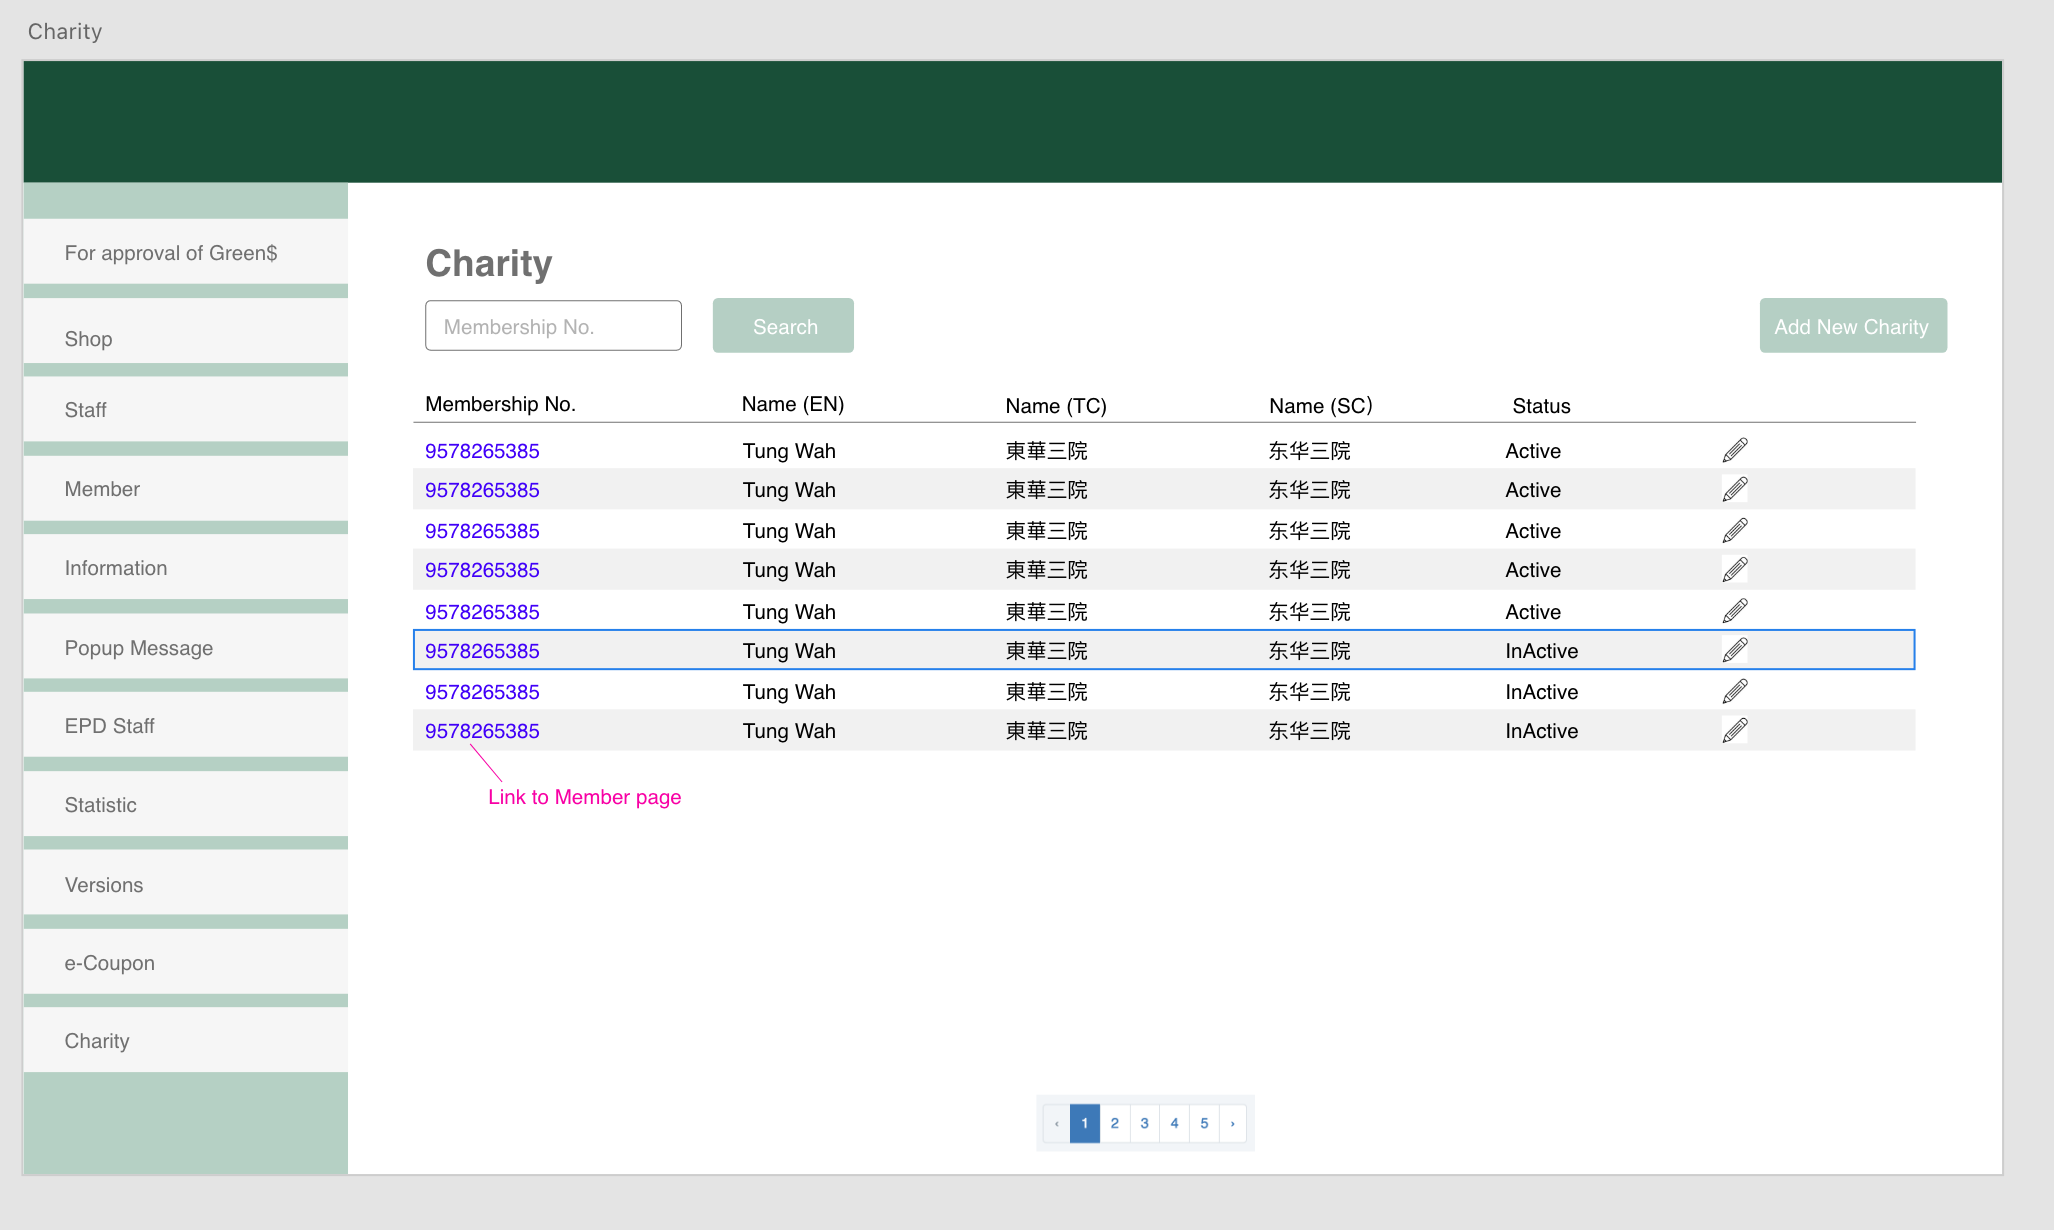
Task: Click the edit pencil icon in the first row
Action: pos(1735,450)
